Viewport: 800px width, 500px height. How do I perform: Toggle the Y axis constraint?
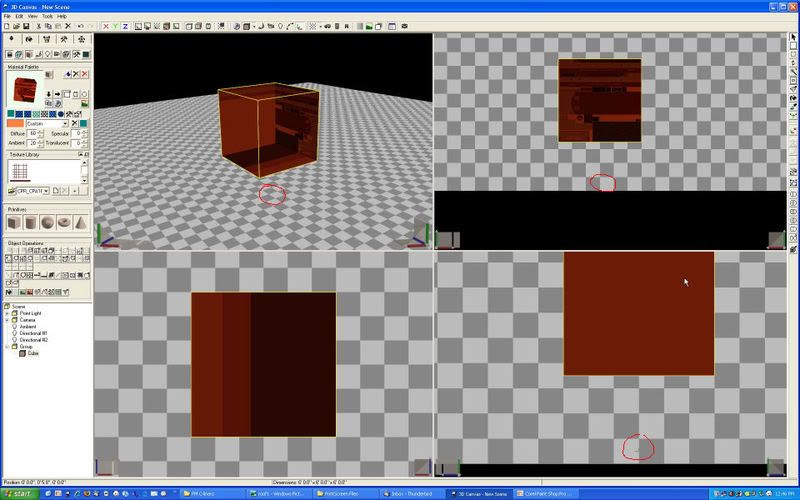[117, 27]
